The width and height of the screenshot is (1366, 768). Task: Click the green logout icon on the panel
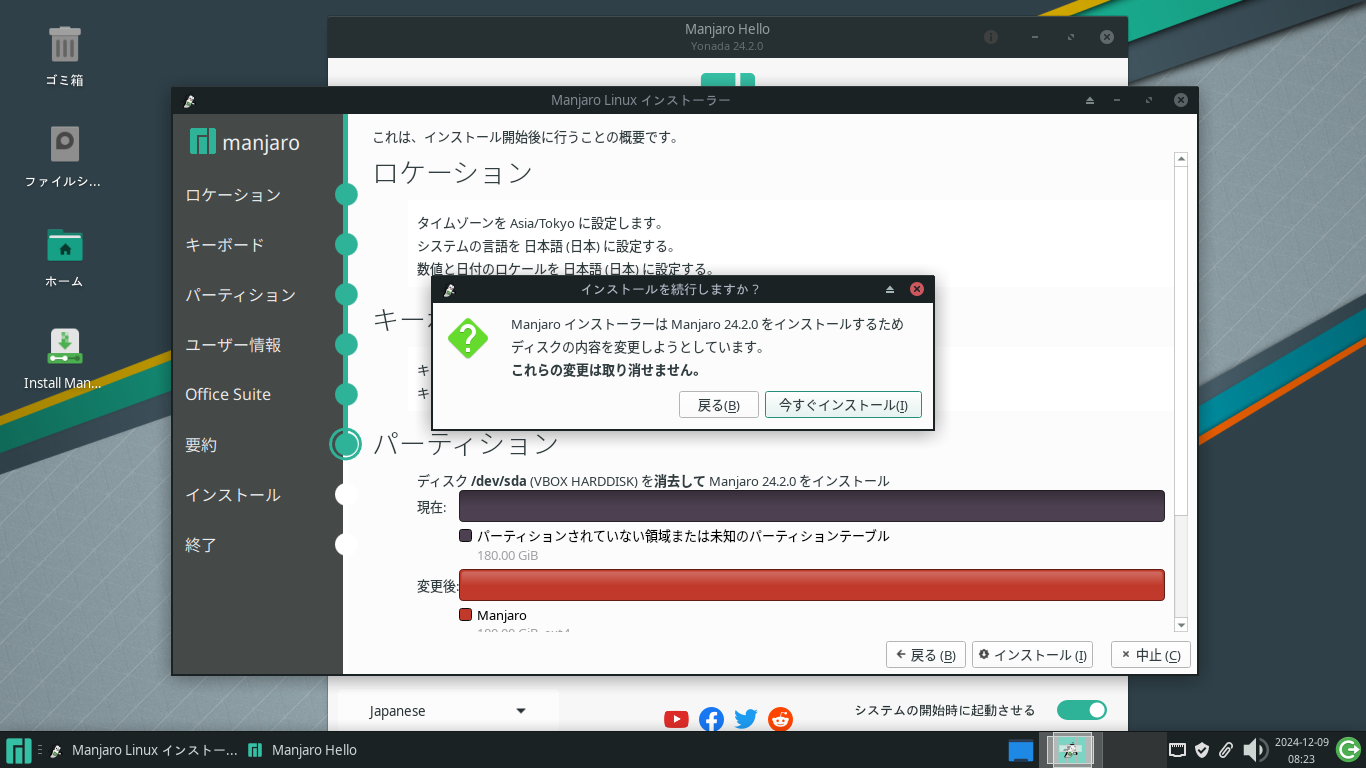point(1348,749)
